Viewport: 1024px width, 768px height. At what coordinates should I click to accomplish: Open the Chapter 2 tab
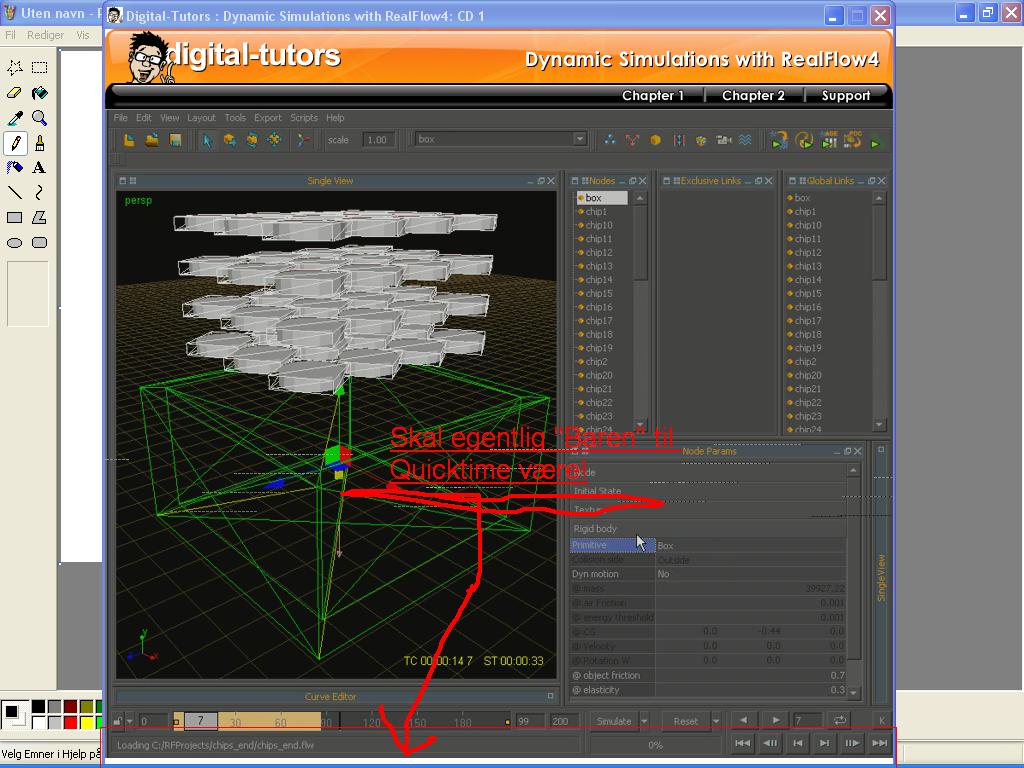tap(753, 95)
